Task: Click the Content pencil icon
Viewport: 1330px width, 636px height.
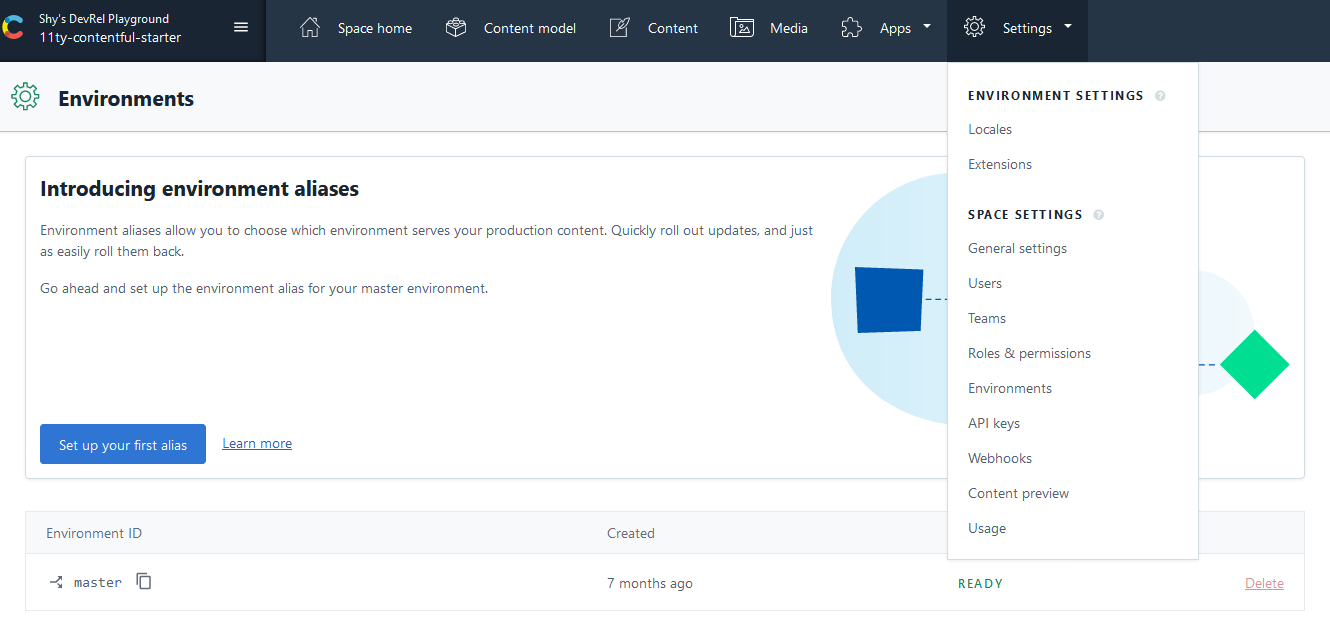Action: (620, 28)
